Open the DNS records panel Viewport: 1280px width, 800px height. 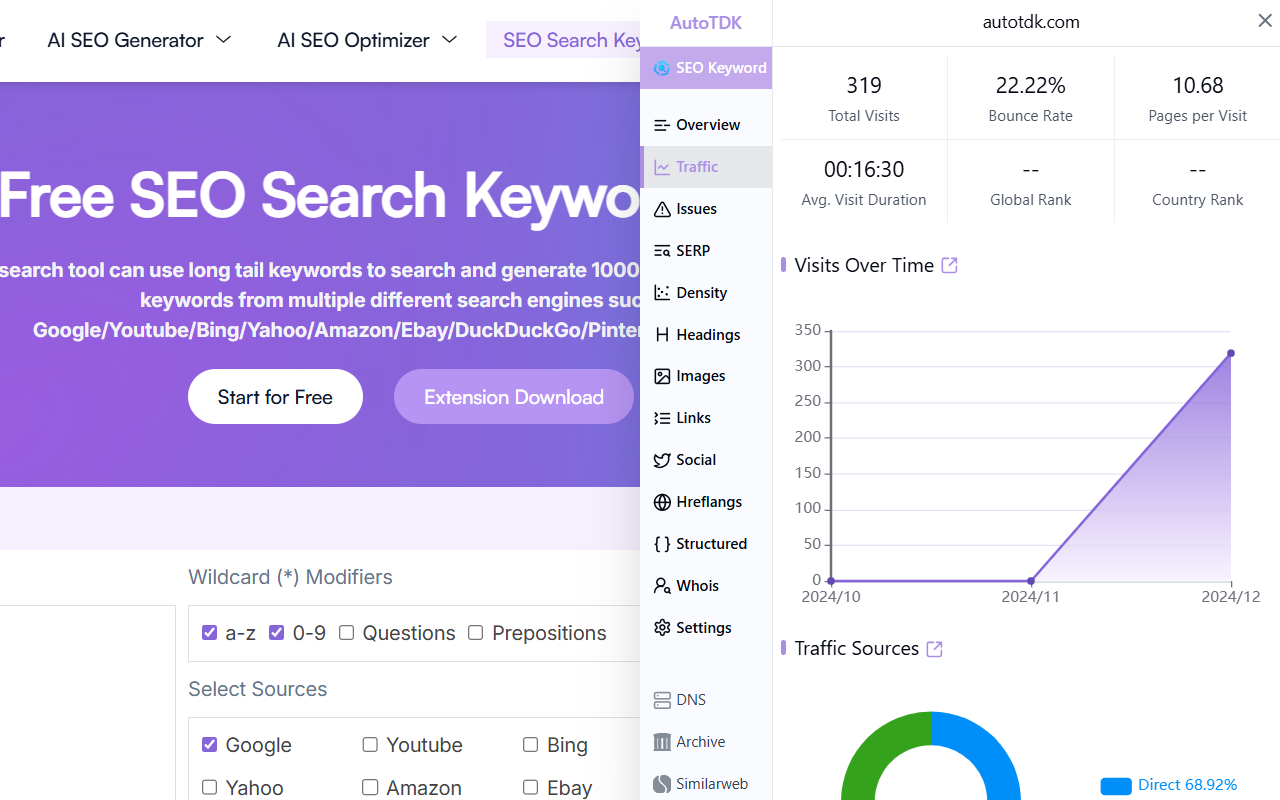tap(661, 699)
